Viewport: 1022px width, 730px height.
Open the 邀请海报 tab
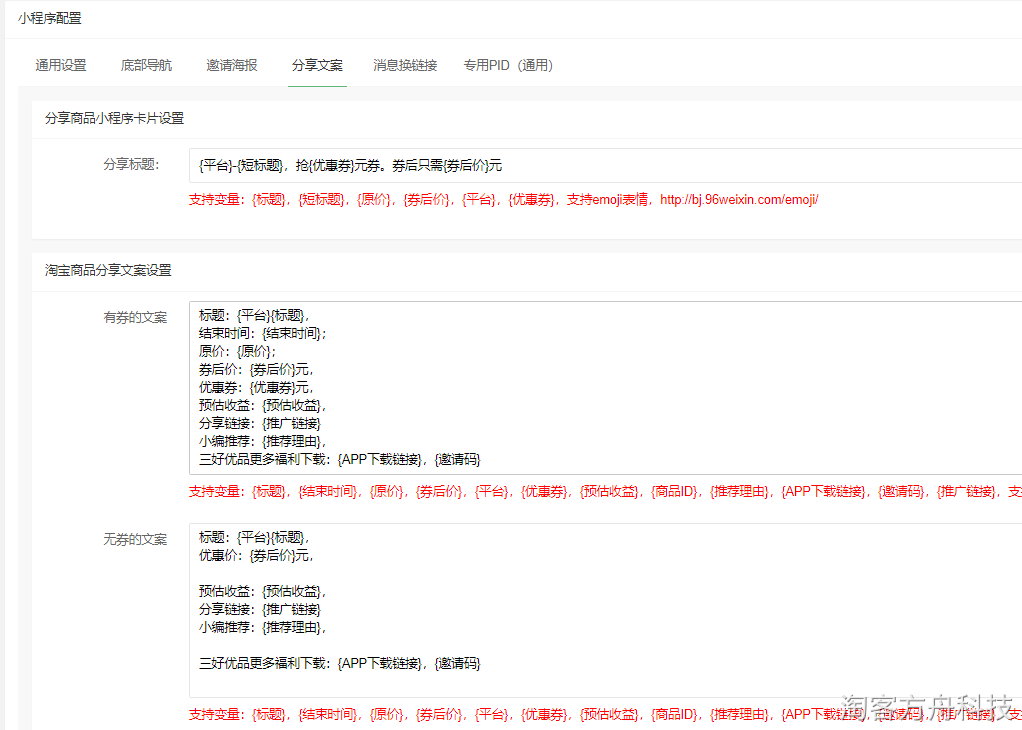232,65
